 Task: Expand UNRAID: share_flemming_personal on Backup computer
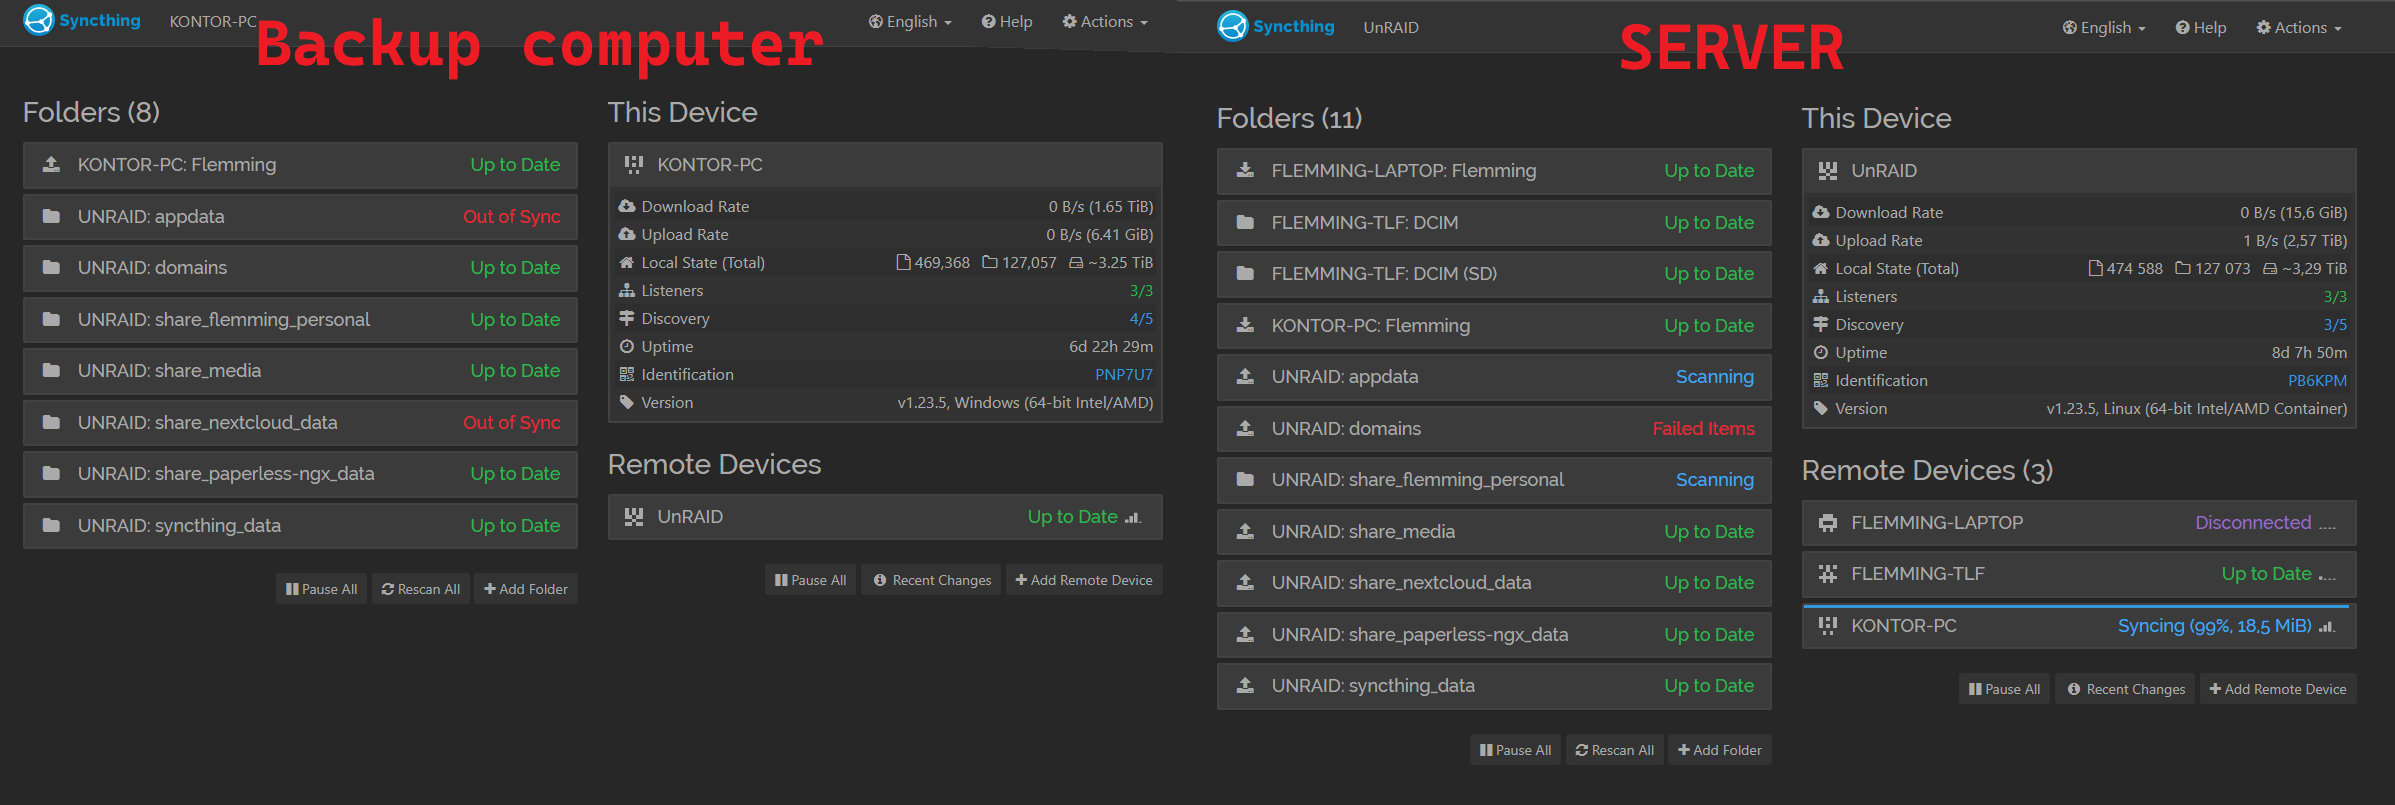coord(300,320)
